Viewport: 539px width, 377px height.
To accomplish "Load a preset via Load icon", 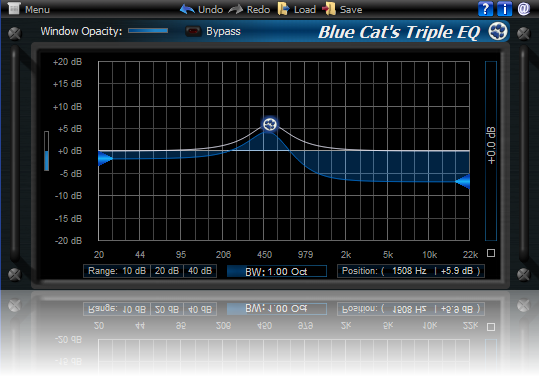I will coord(283,9).
